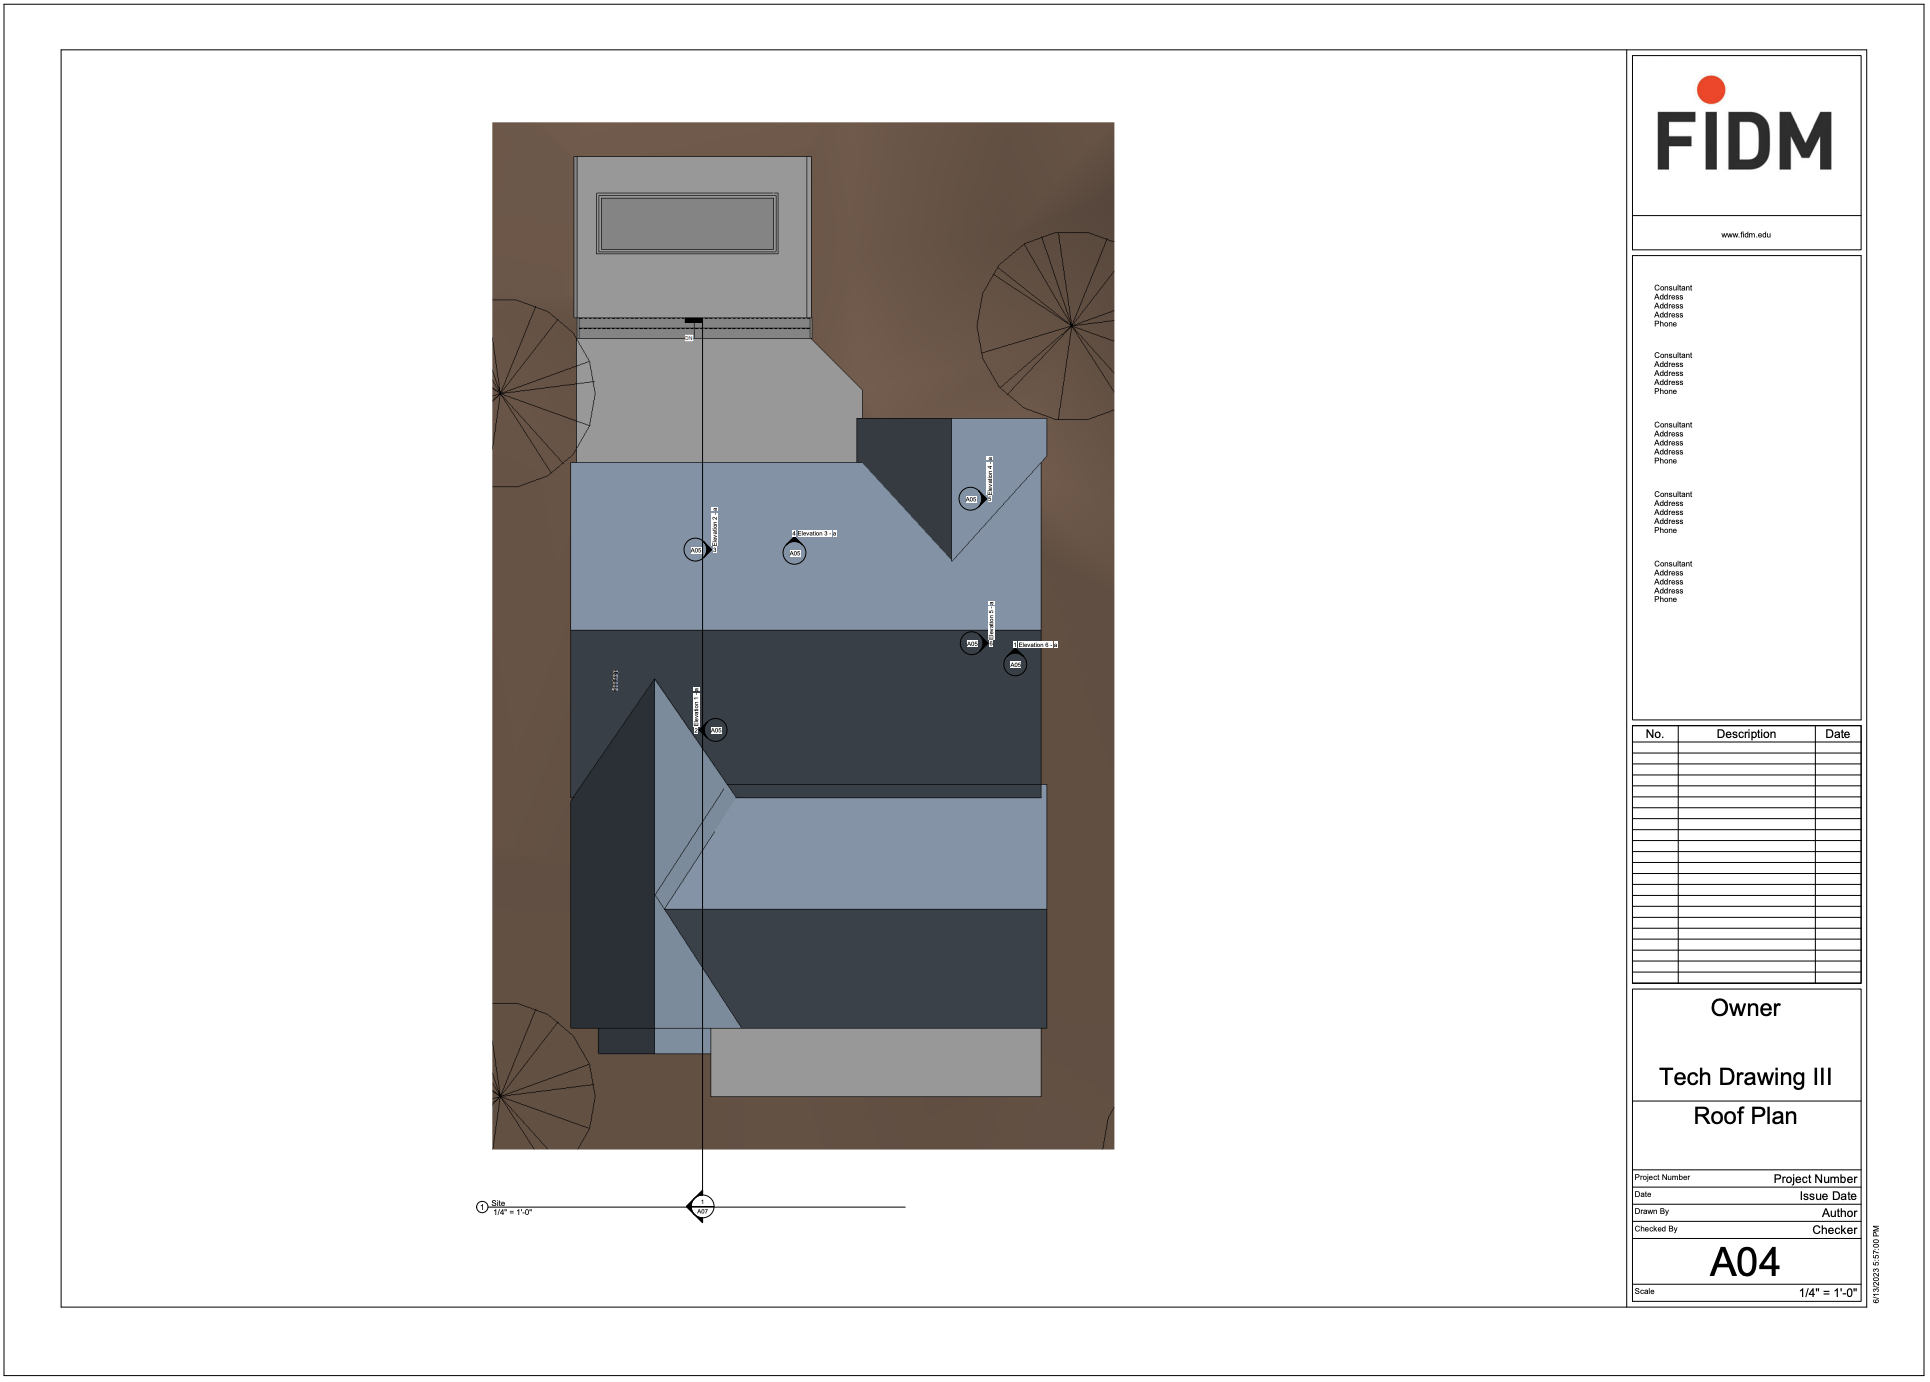This screenshot has height=1382, width=1930.
Task: Click the Elevation 3 marker circle
Action: click(795, 553)
